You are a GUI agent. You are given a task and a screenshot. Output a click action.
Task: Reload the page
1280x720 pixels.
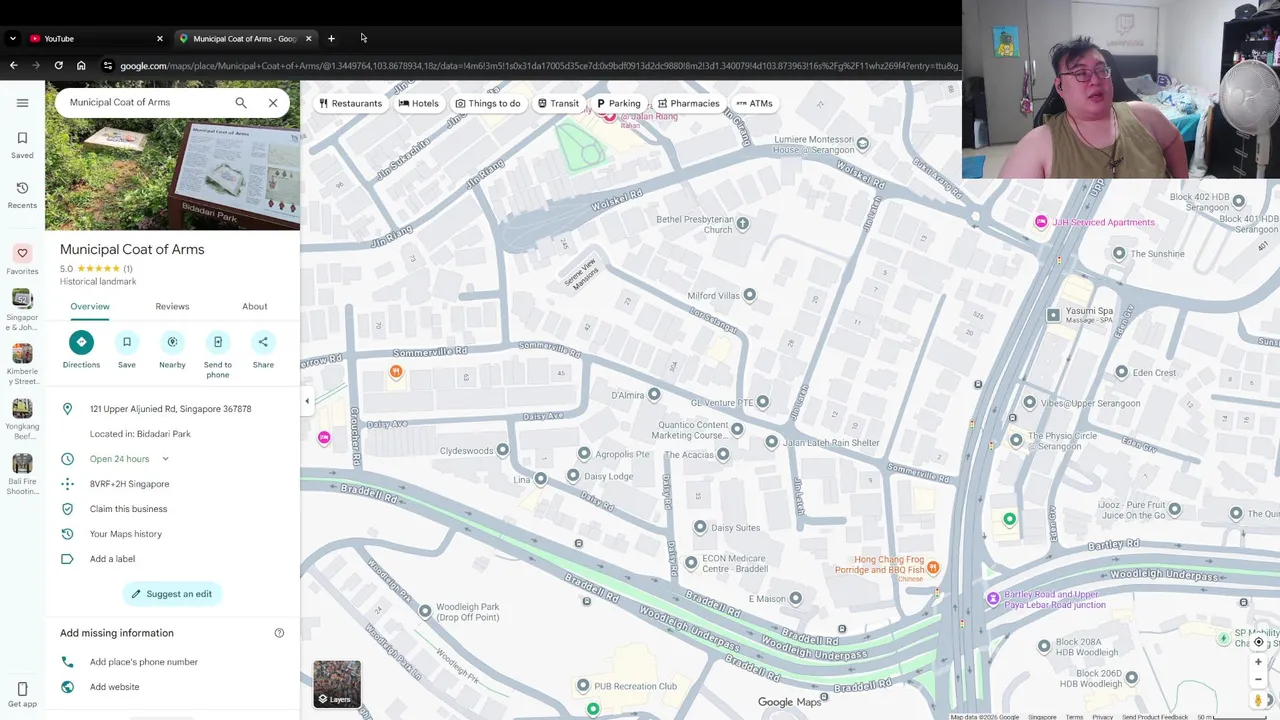(x=58, y=66)
